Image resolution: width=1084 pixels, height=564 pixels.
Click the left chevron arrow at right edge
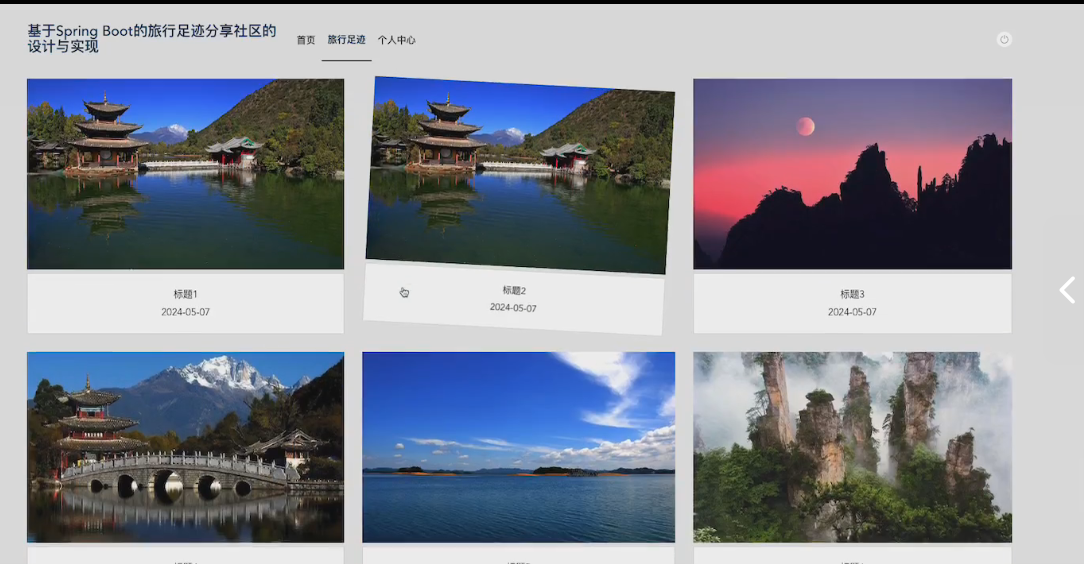1067,290
